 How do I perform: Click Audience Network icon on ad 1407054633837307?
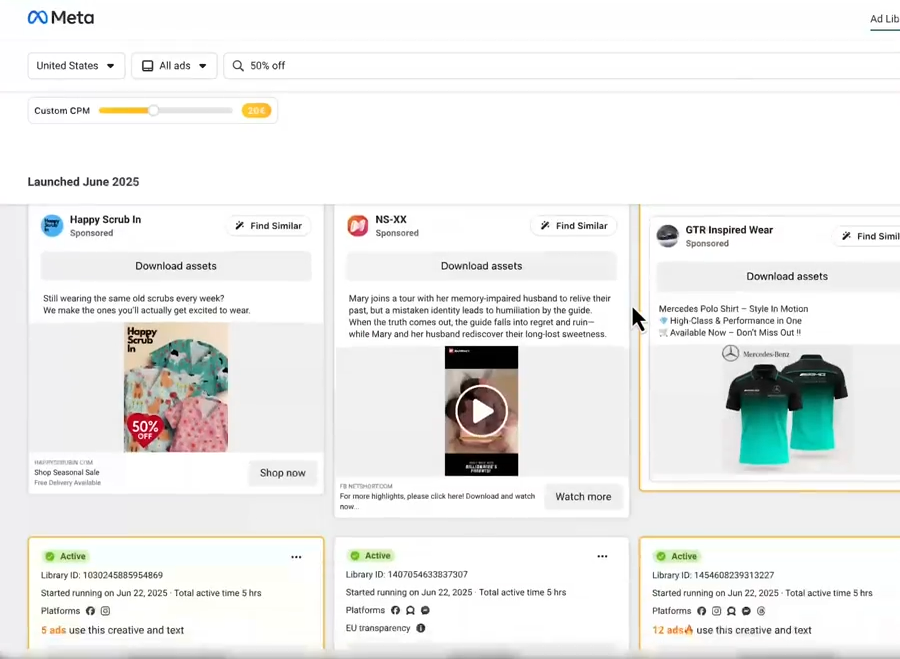point(410,610)
